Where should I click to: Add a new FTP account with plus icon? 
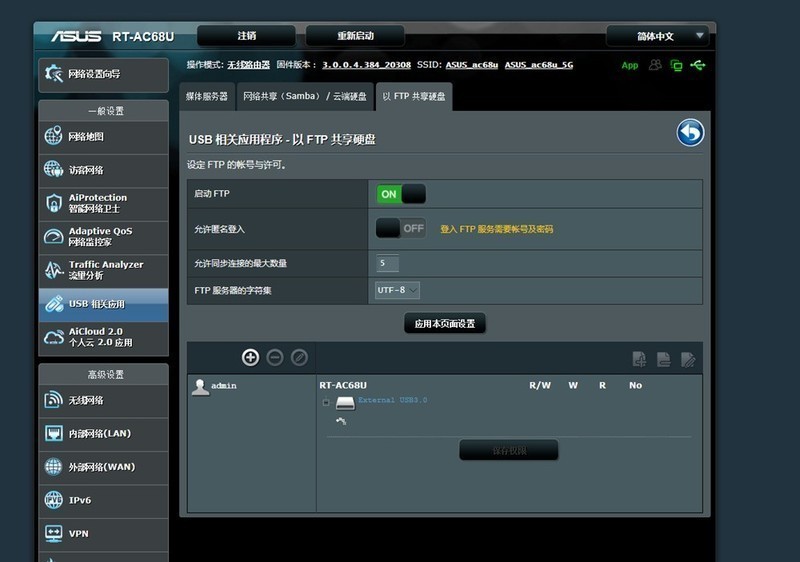[x=250, y=357]
